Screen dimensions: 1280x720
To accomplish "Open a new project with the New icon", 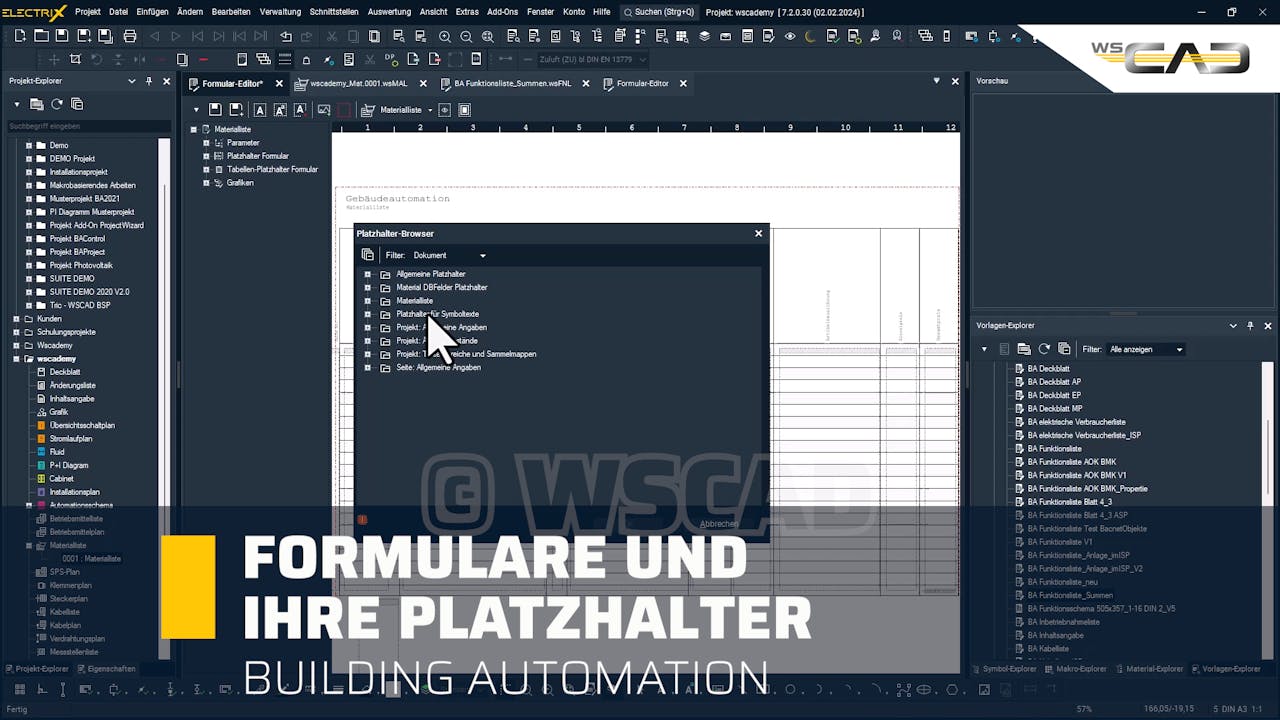I will coord(20,36).
